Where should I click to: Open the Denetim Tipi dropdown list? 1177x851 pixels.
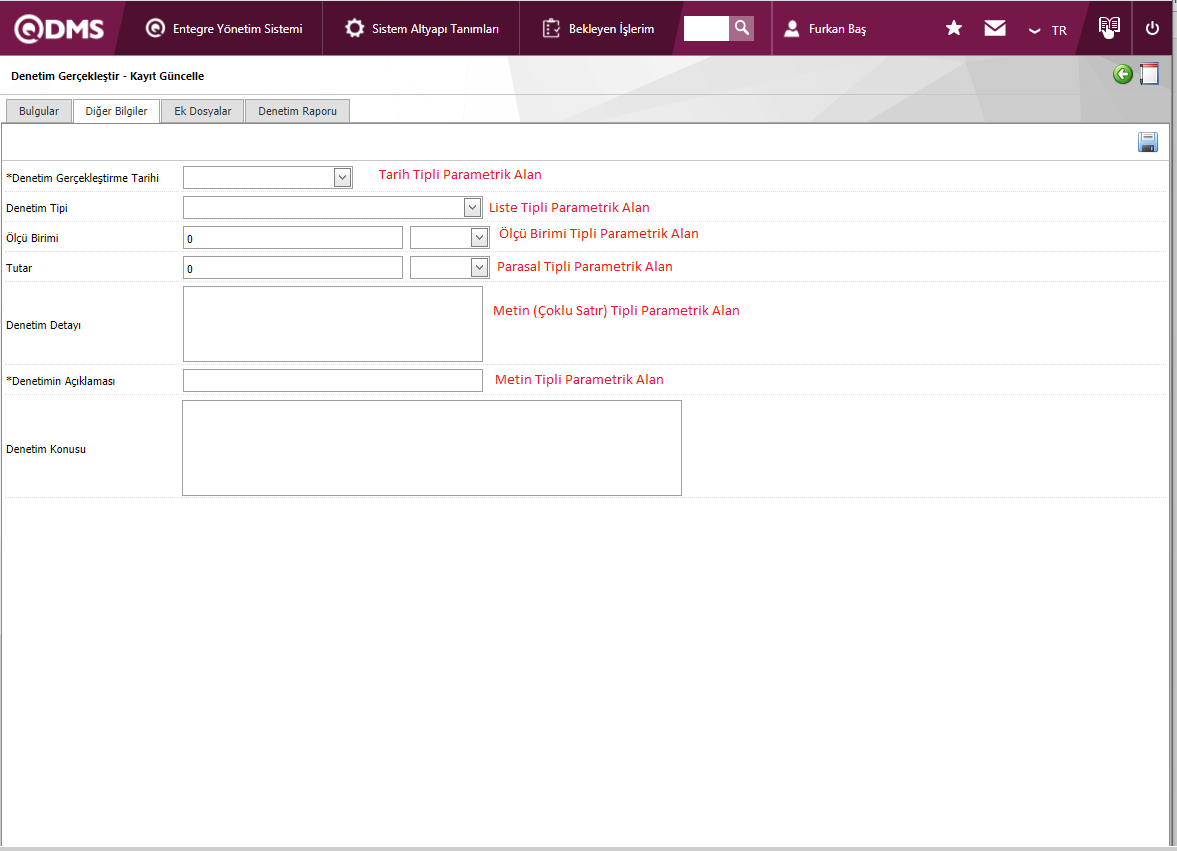point(473,207)
